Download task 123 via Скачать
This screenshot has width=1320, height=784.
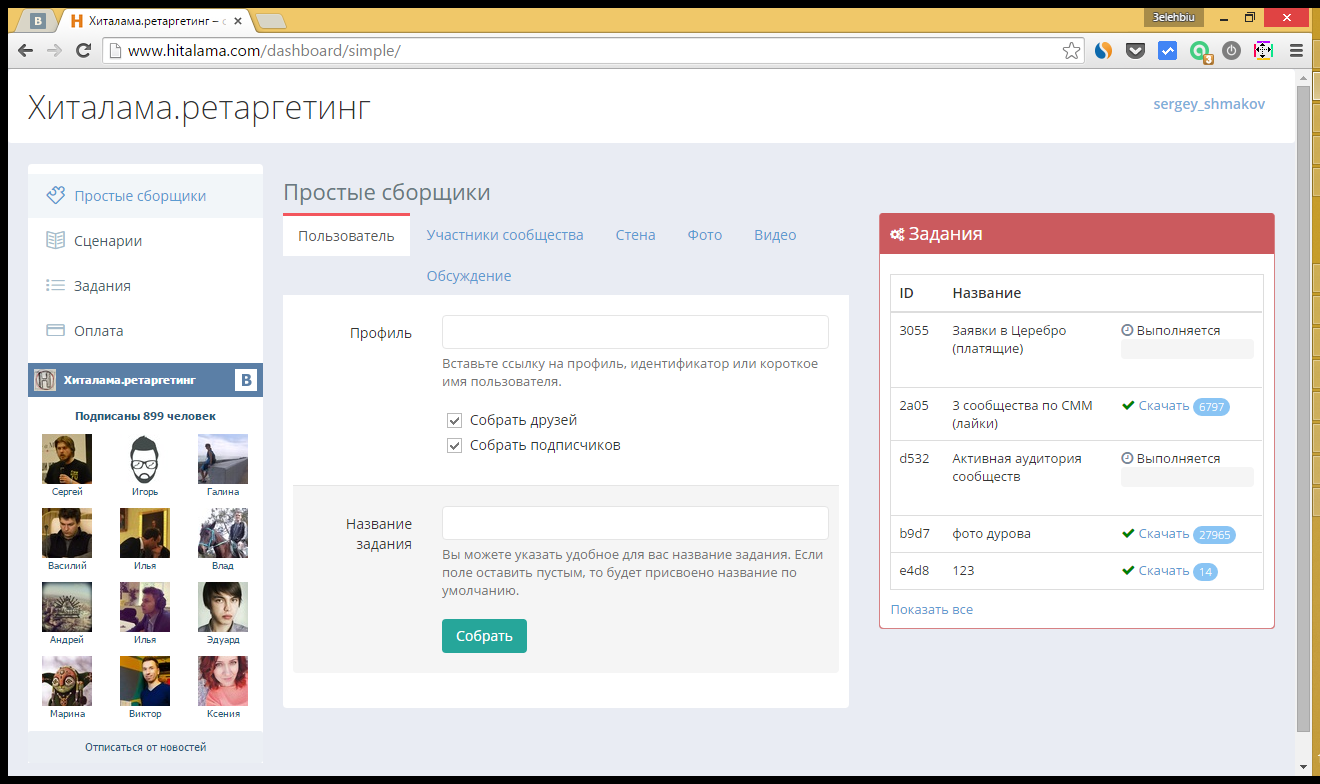click(x=1164, y=571)
